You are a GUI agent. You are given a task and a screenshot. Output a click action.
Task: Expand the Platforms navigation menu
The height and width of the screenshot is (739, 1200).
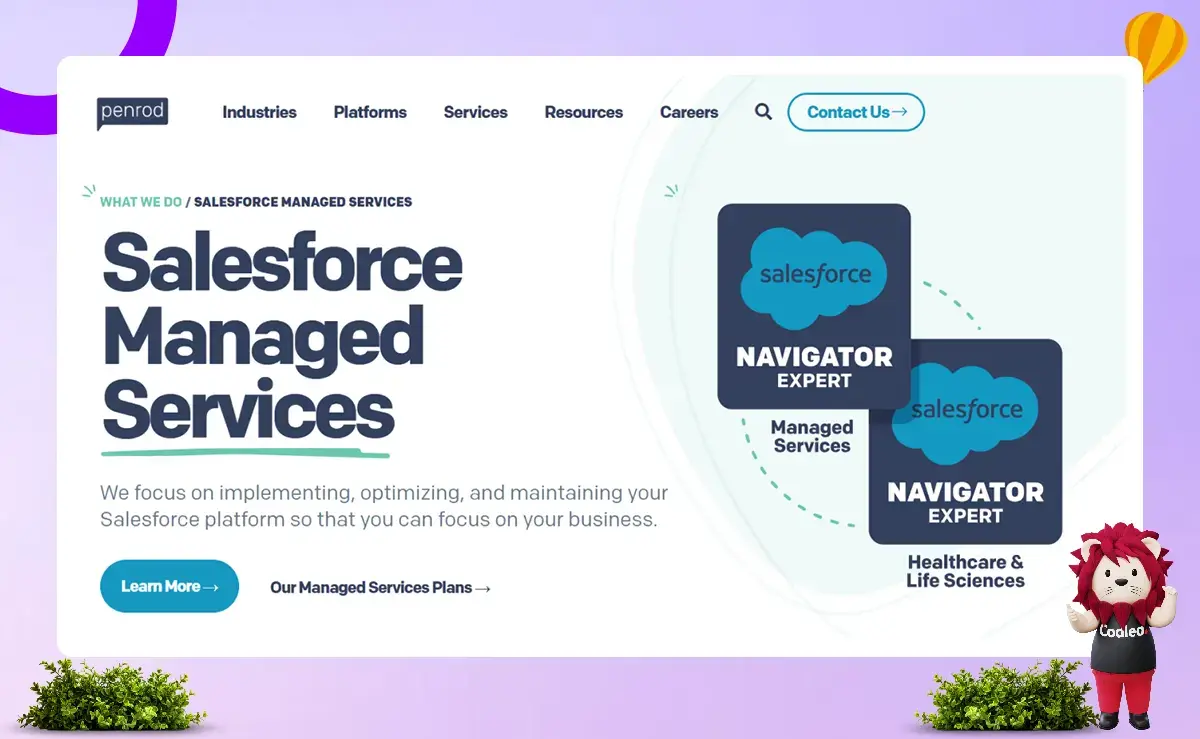click(370, 112)
